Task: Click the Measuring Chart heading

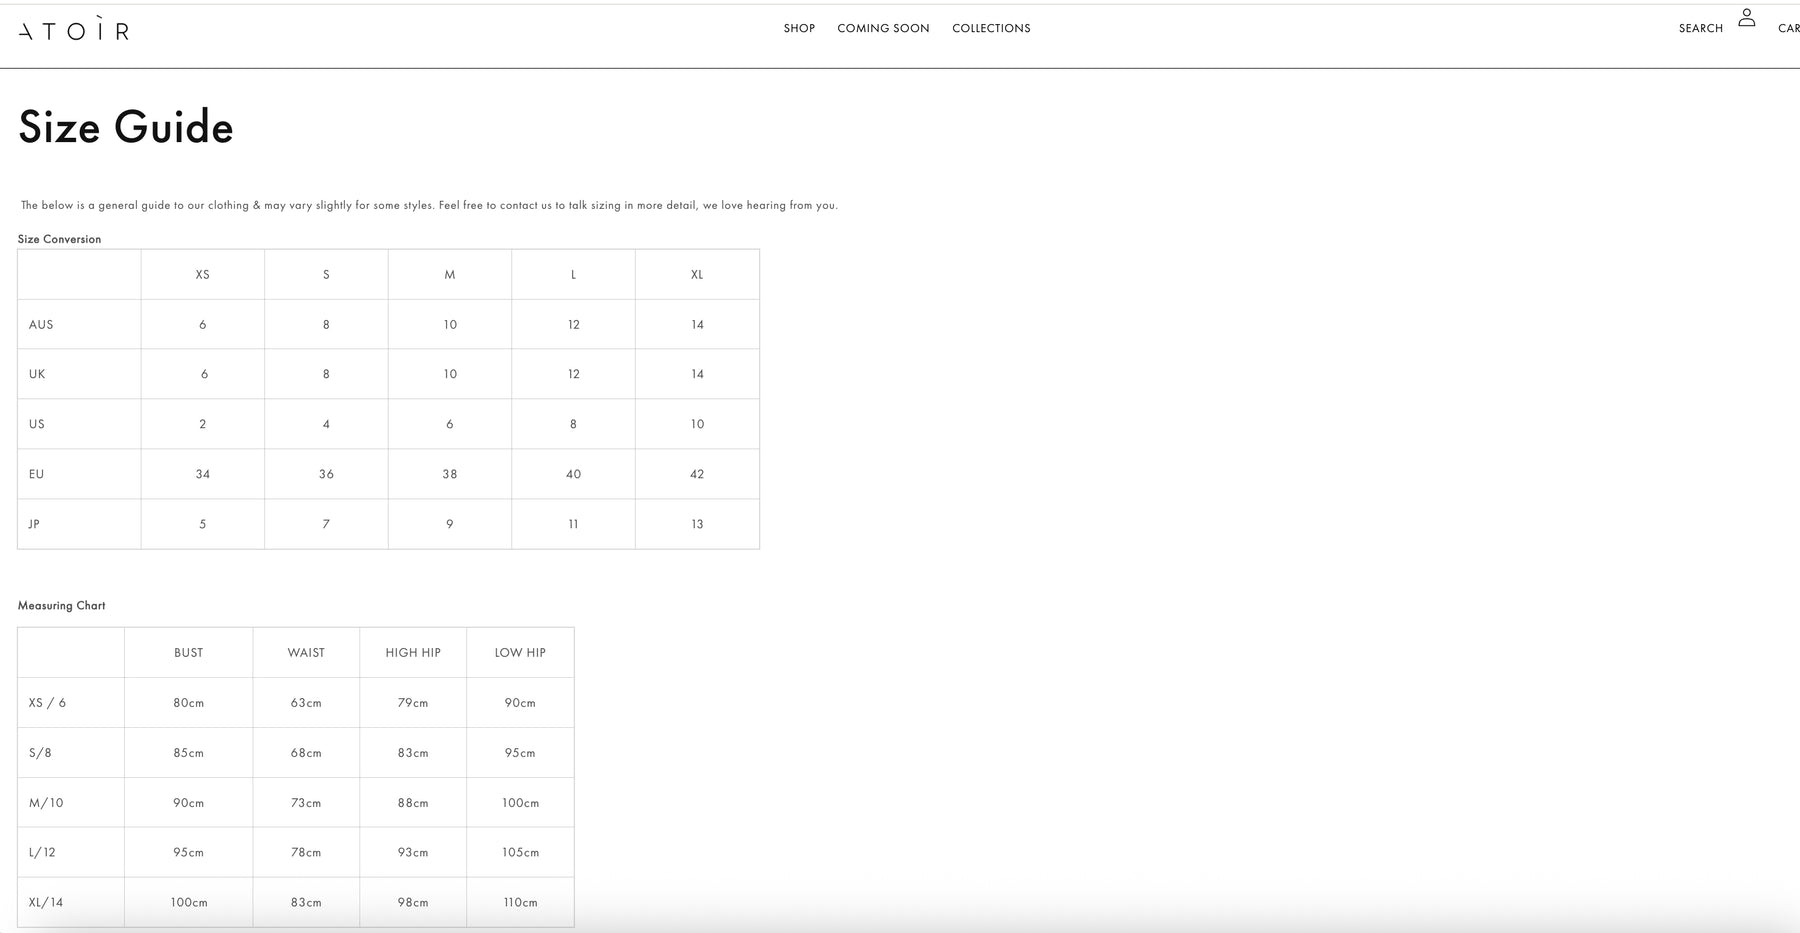Action: coord(61,605)
